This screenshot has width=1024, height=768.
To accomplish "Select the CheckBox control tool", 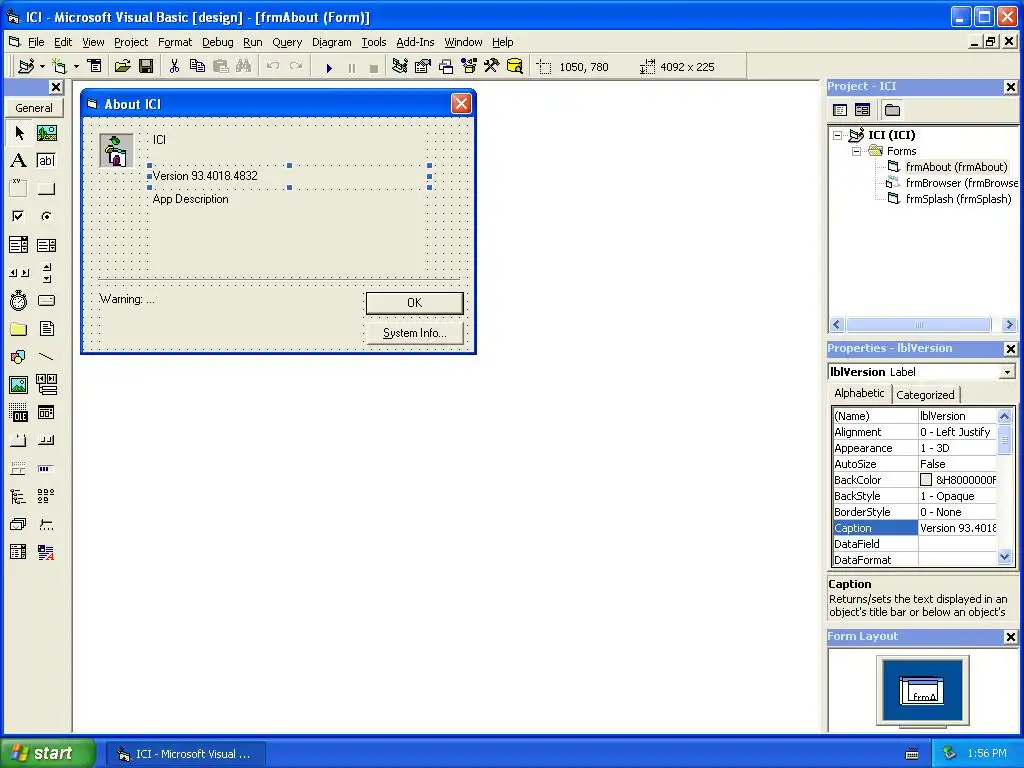I will [x=19, y=216].
